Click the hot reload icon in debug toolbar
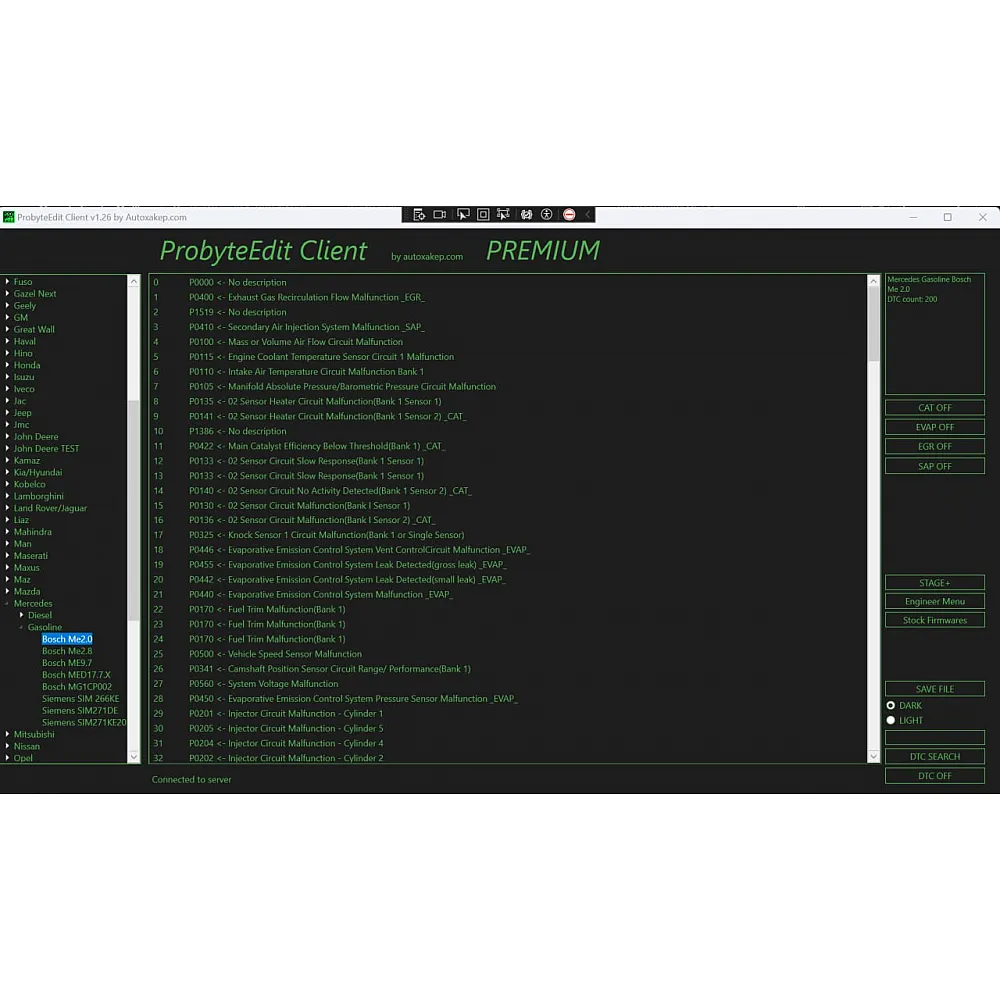1000x1000 pixels. pyautogui.click(x=526, y=215)
